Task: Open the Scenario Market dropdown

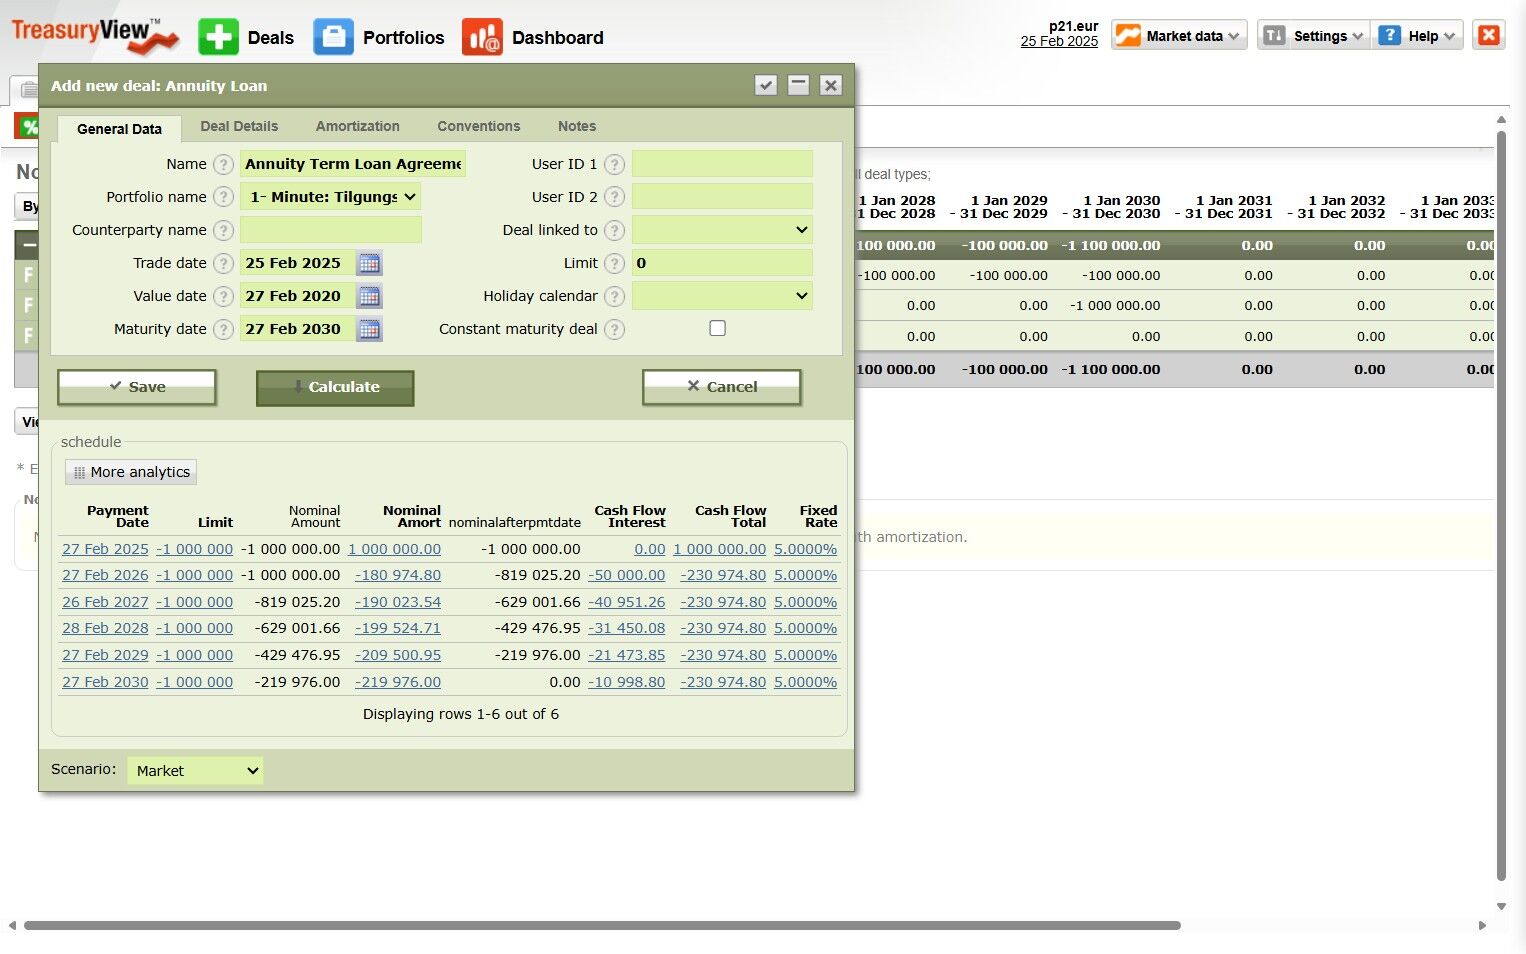Action: point(195,771)
